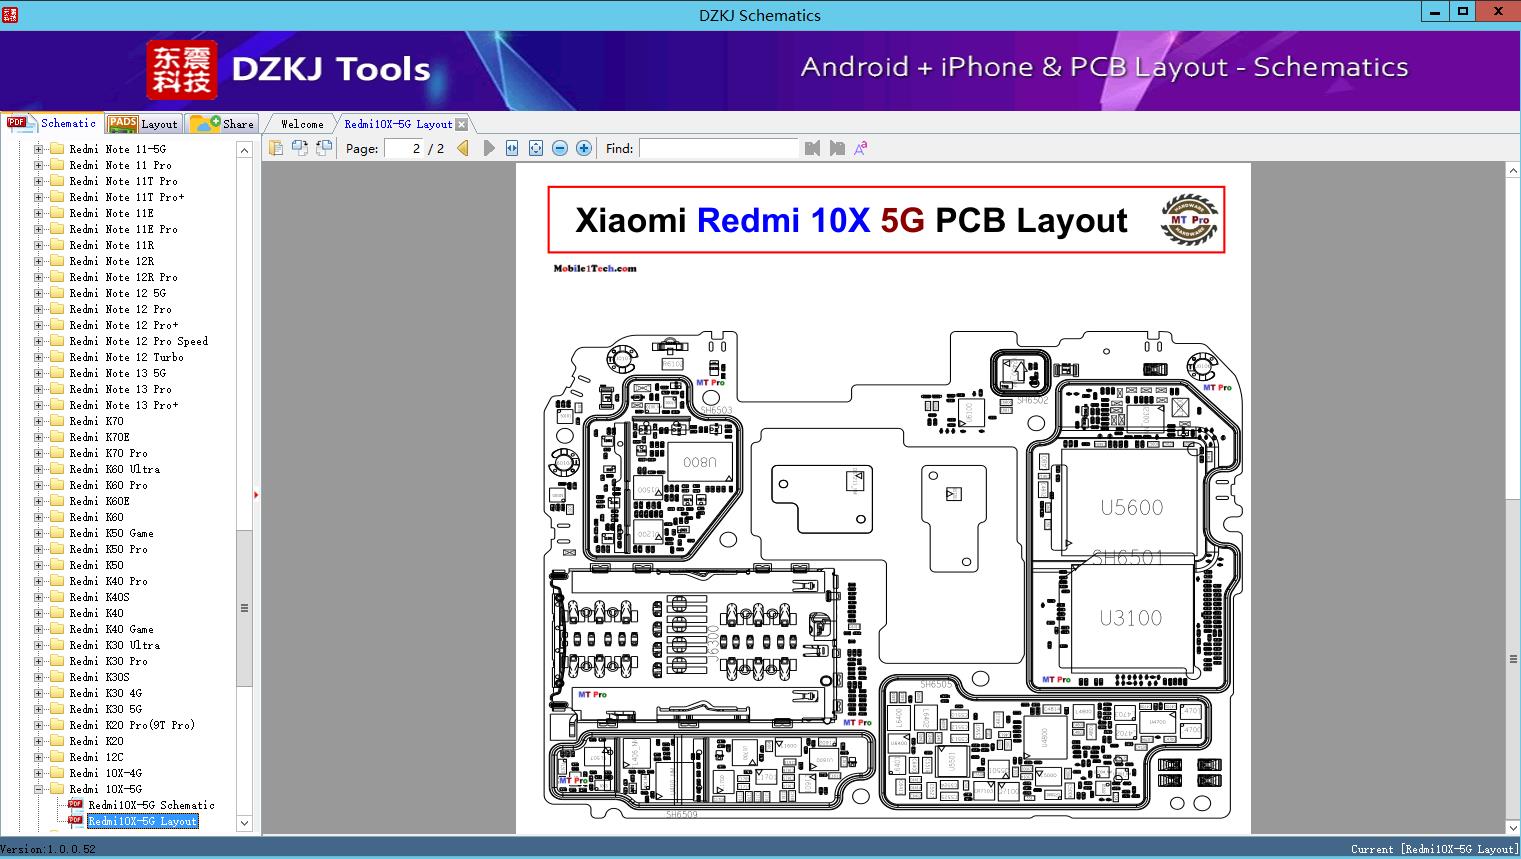Type a search term in the Find field
The width and height of the screenshot is (1521, 859).
719,148
